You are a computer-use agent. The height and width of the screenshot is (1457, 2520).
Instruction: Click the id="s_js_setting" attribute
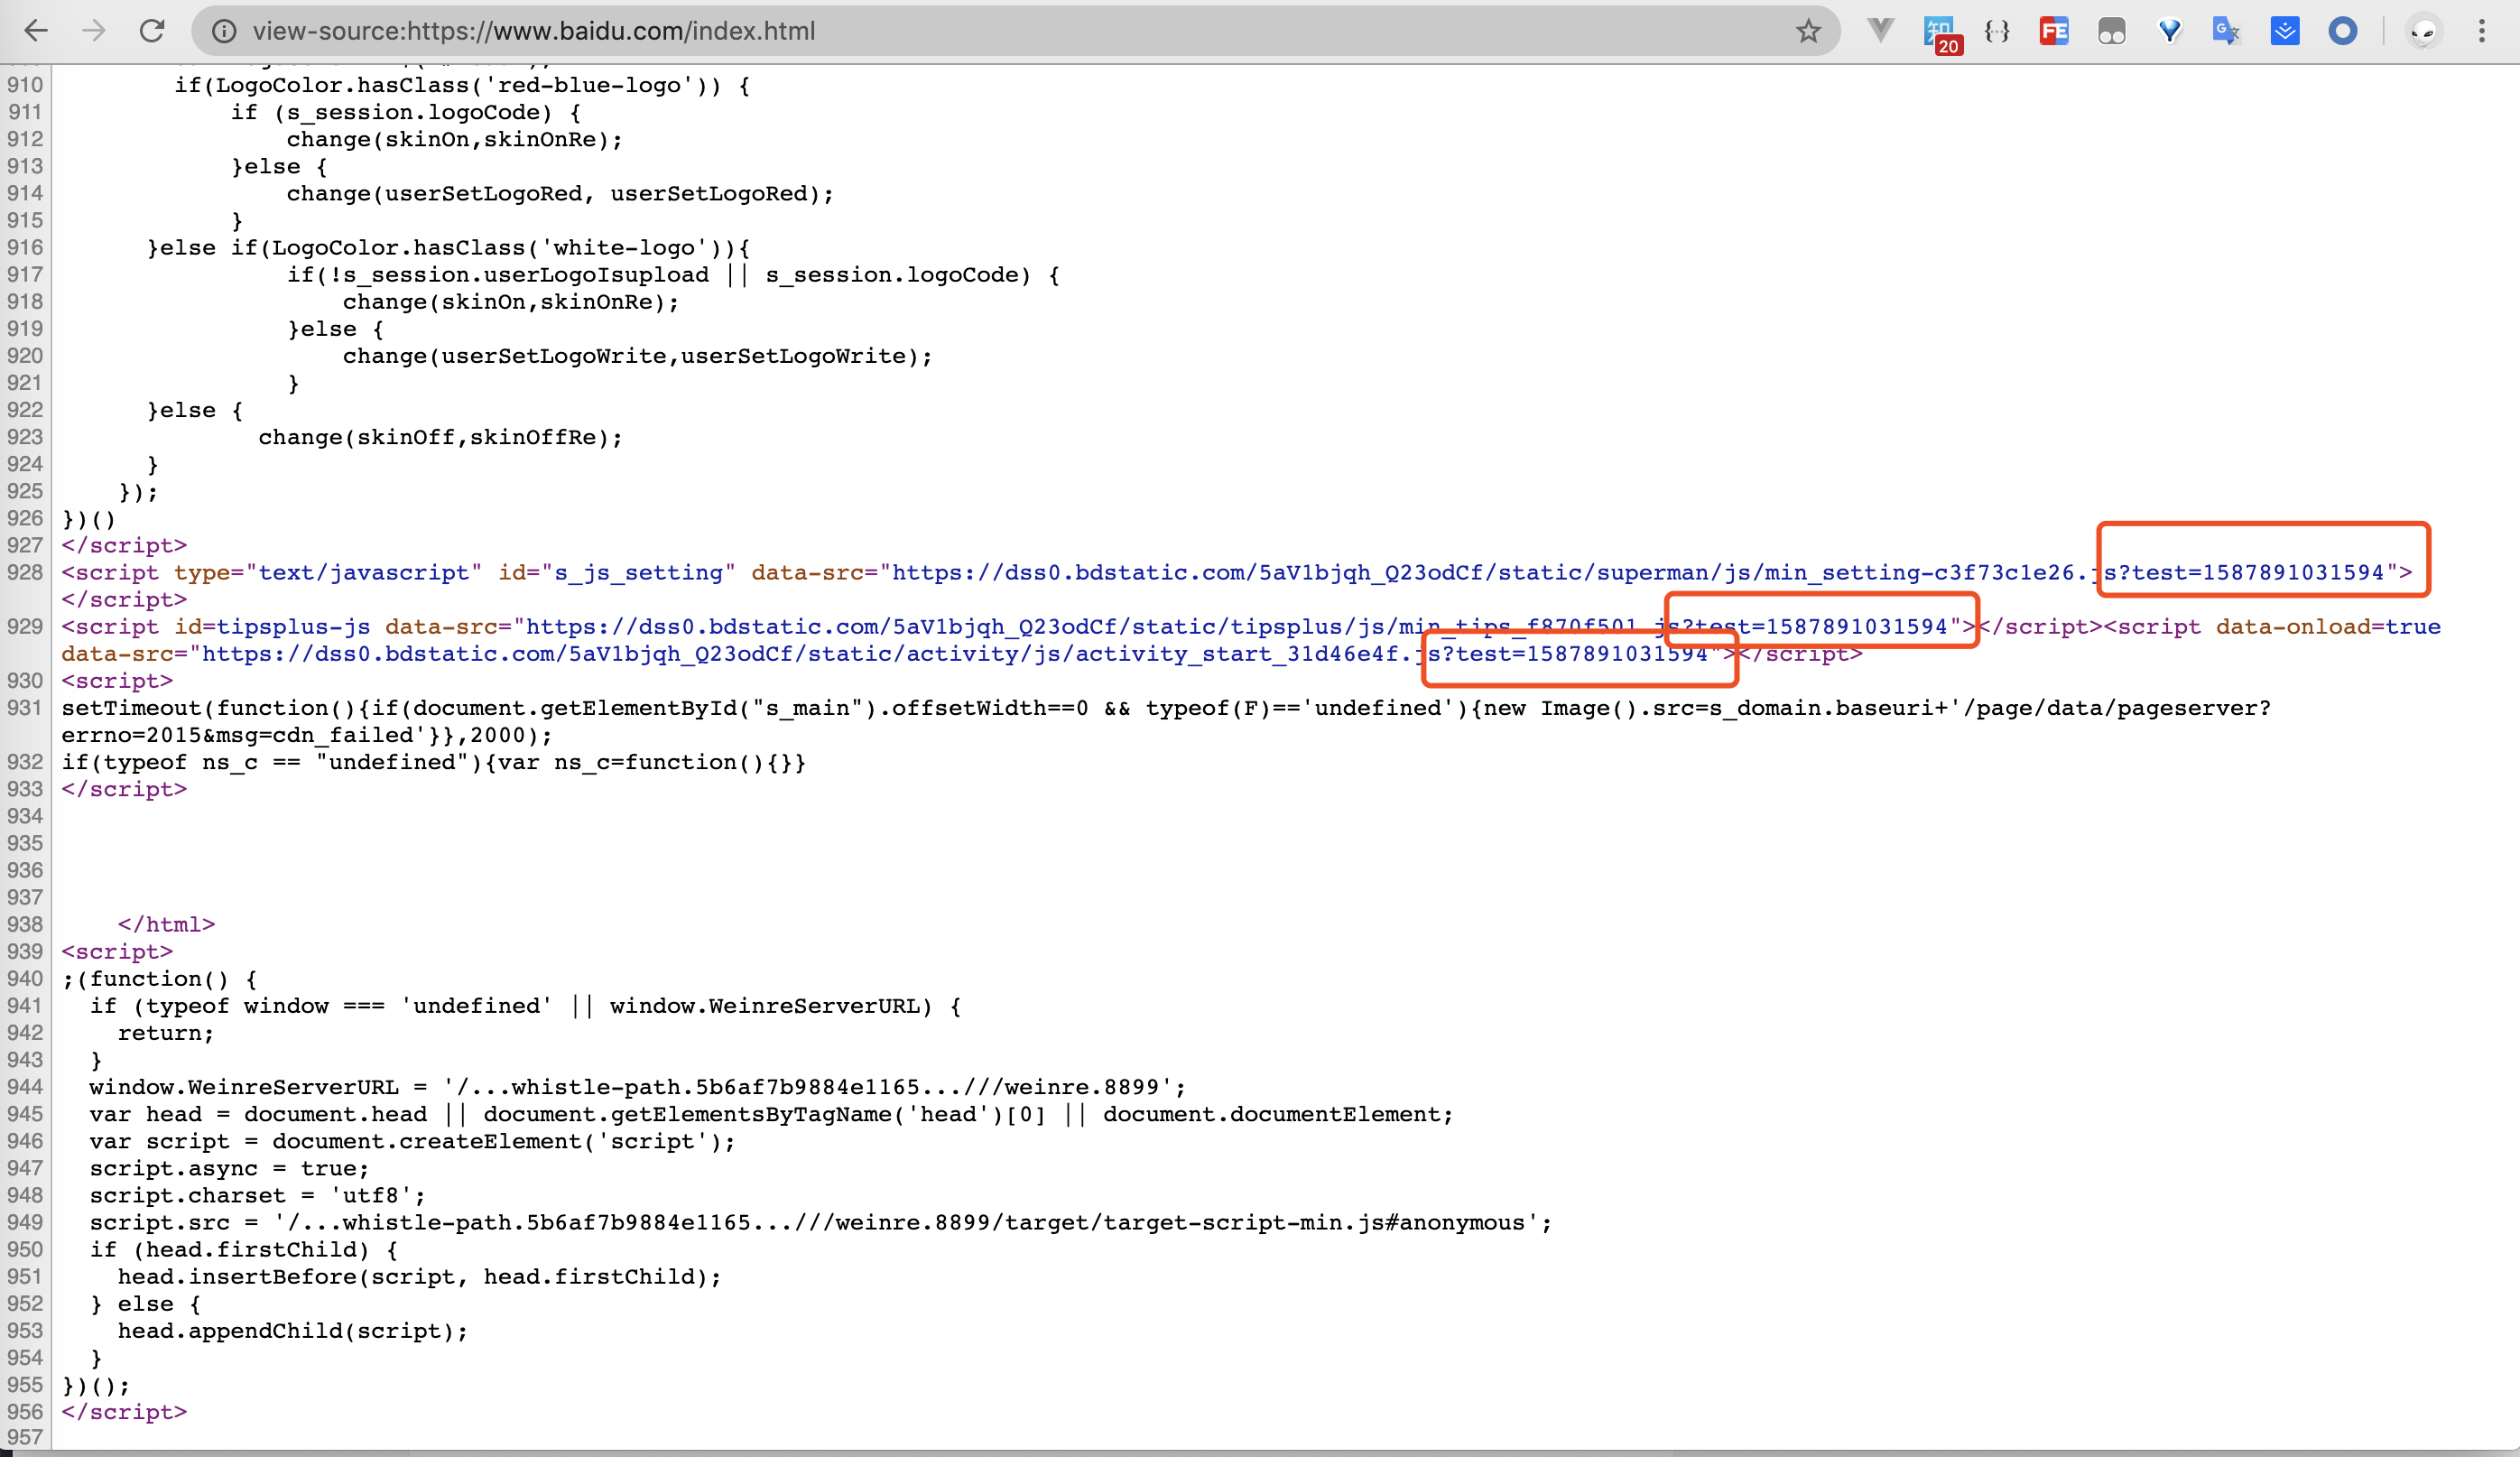(x=617, y=573)
